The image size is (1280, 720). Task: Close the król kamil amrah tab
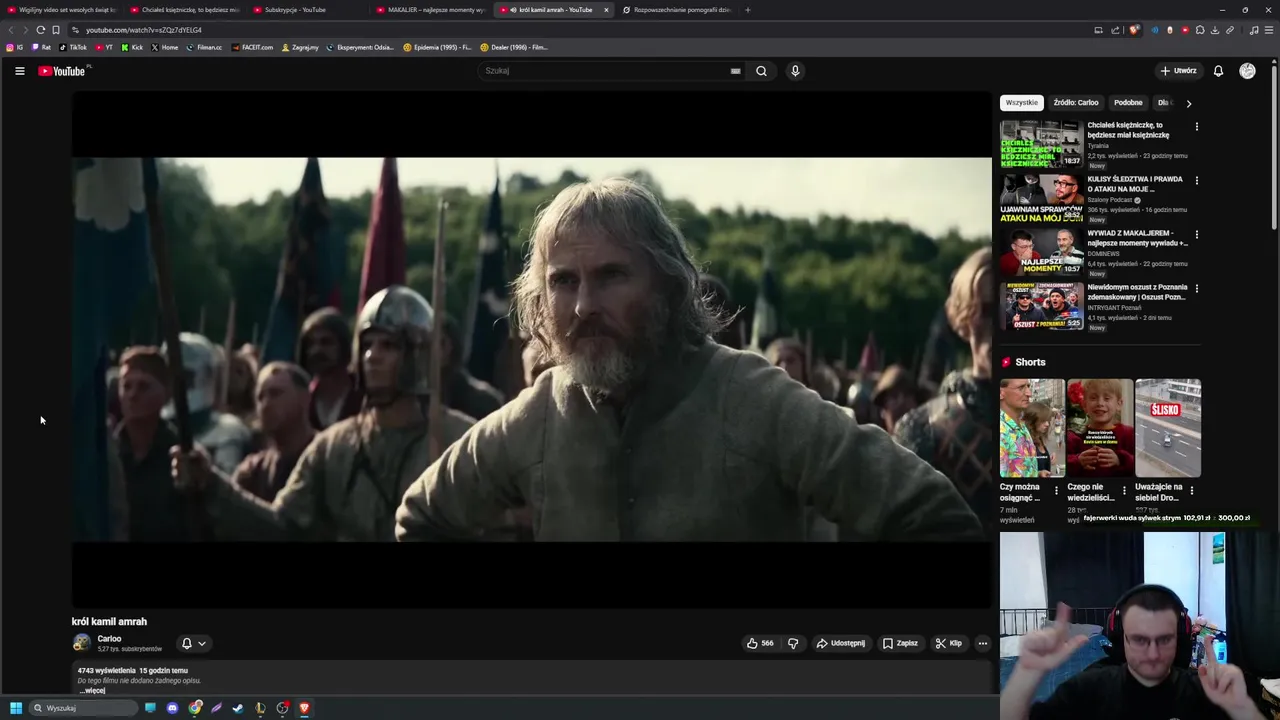(606, 10)
